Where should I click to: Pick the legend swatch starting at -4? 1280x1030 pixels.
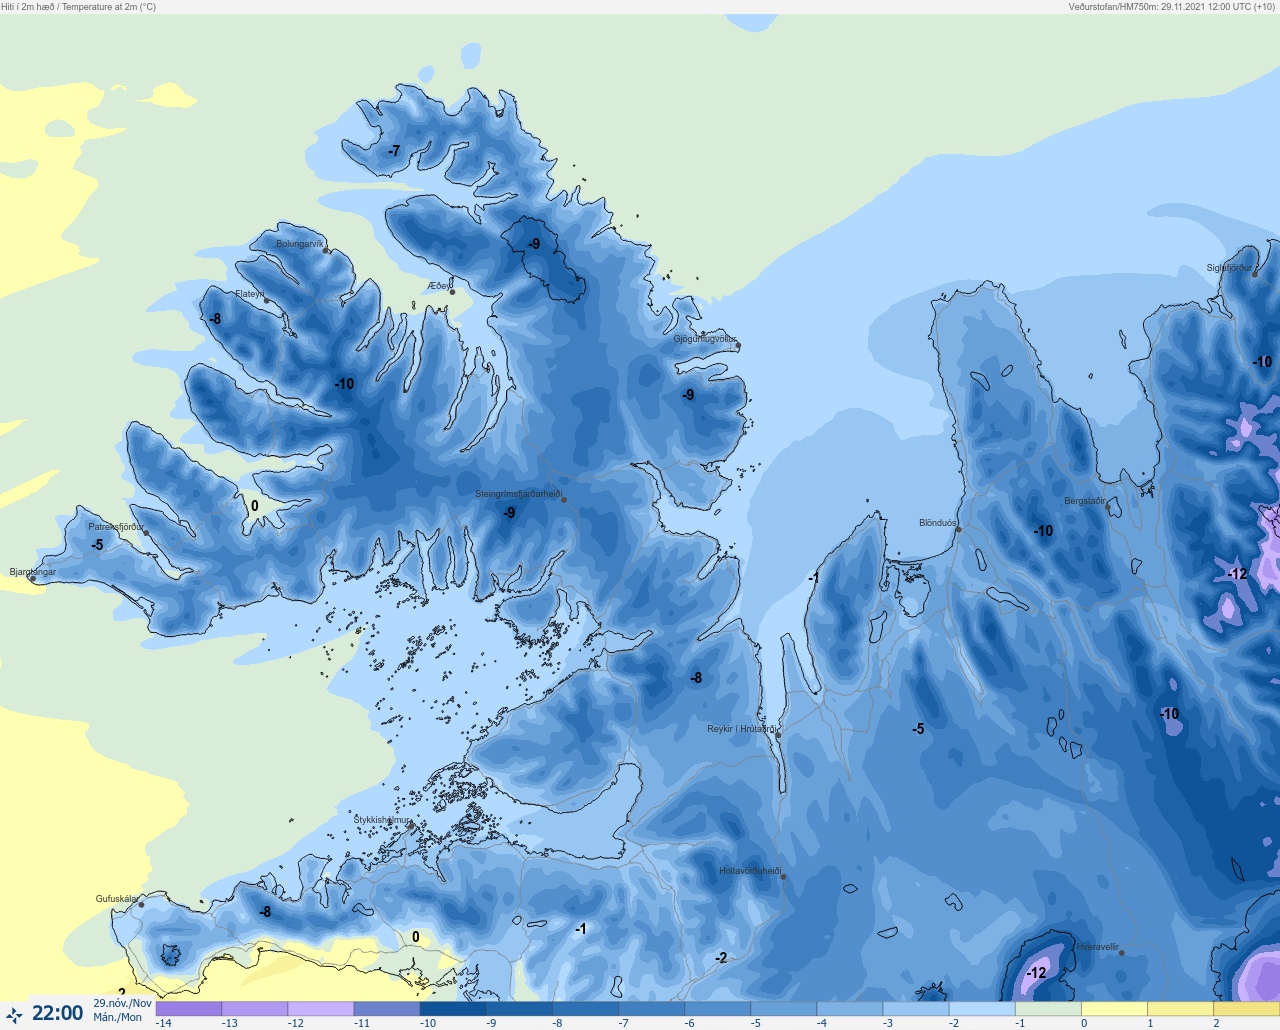850,1009
